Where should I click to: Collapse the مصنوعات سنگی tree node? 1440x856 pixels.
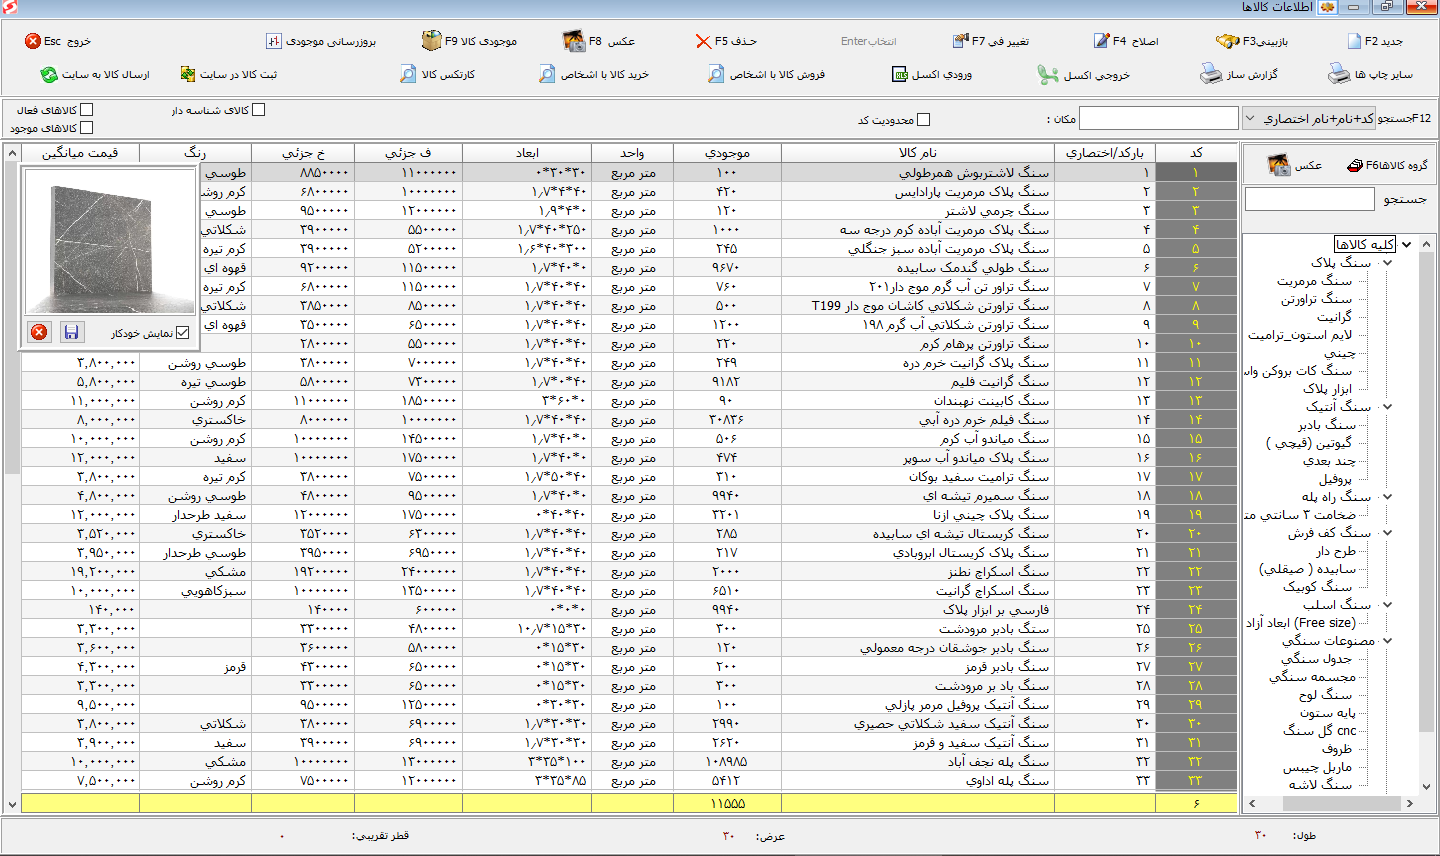1388,641
